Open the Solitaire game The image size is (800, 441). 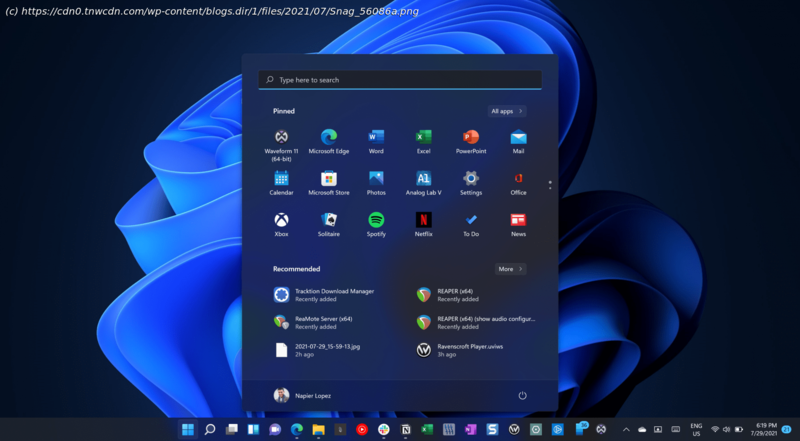tap(328, 220)
